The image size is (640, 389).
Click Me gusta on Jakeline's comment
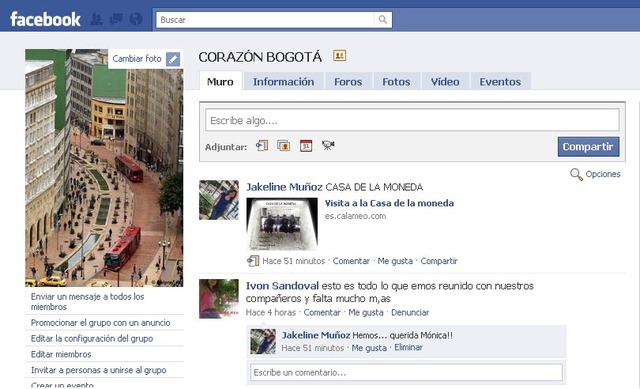369,348
